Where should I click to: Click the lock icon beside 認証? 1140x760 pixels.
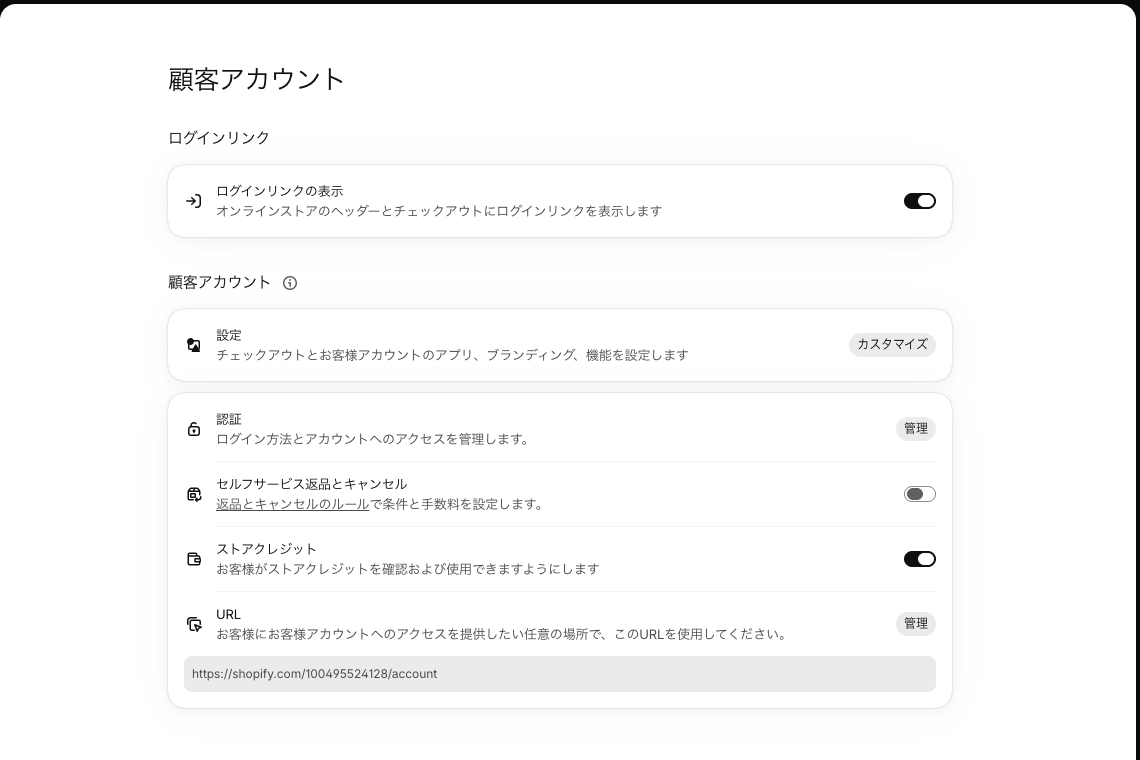[x=193, y=429]
